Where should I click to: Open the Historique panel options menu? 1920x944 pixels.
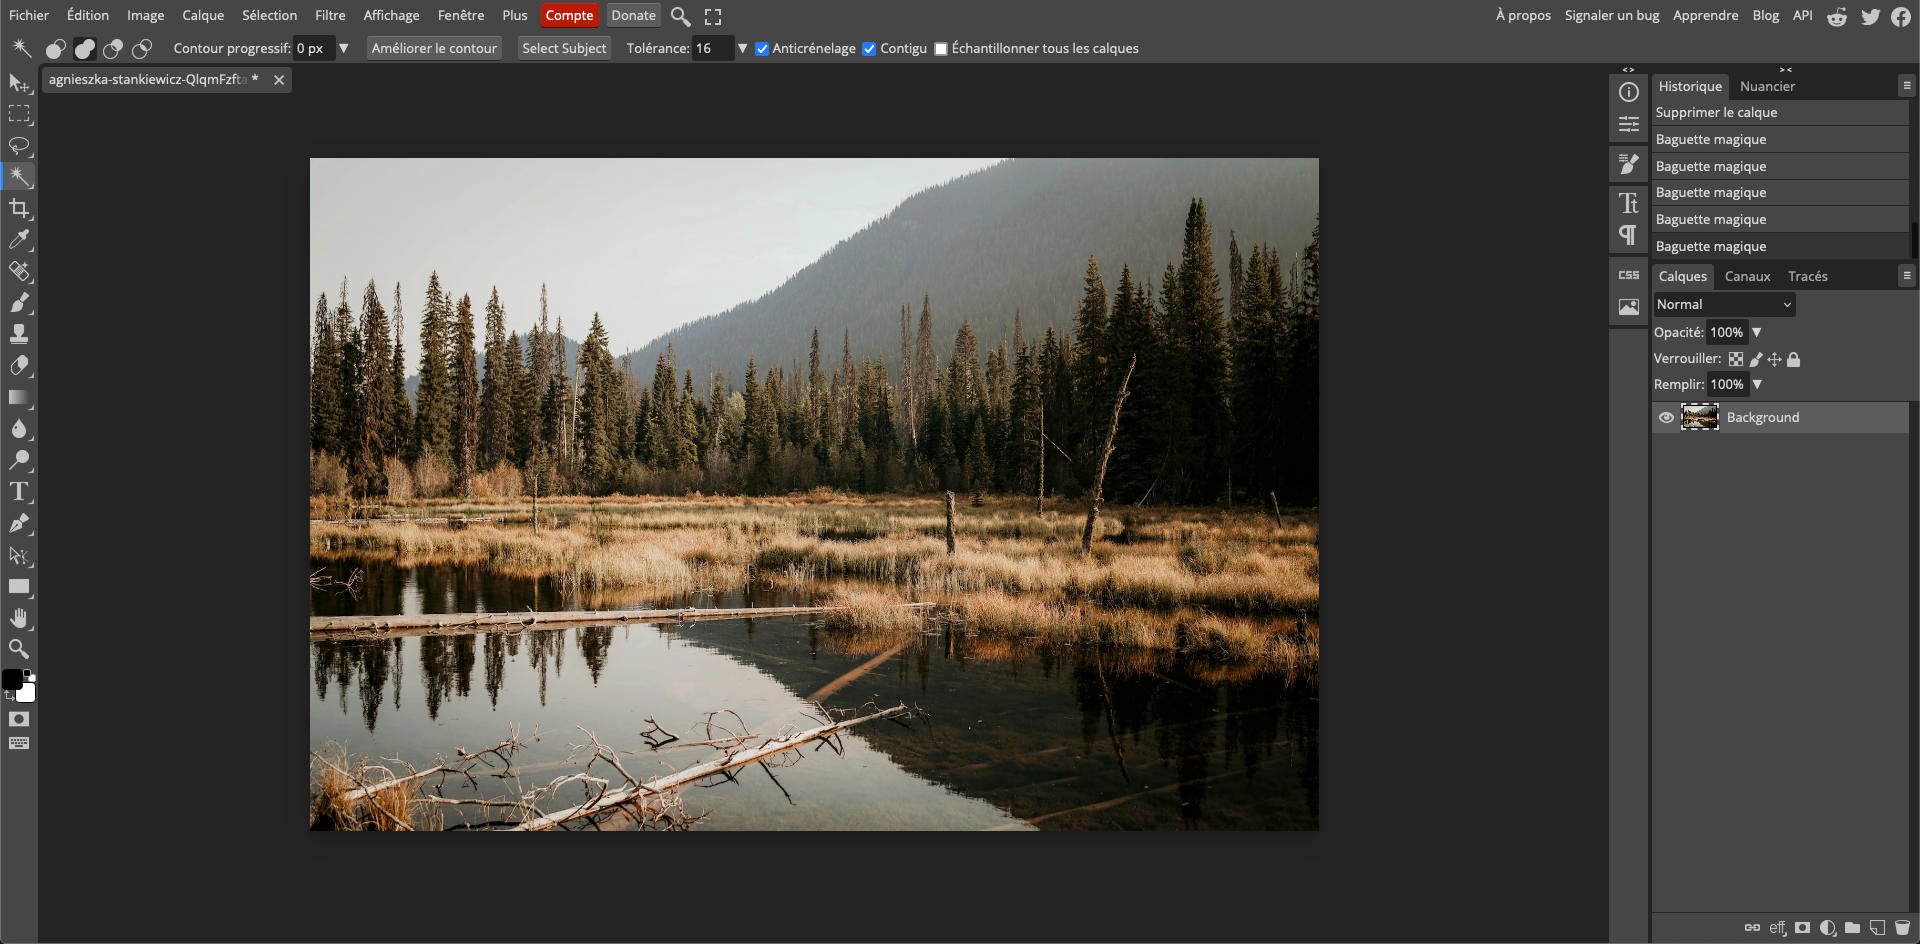click(x=1906, y=86)
